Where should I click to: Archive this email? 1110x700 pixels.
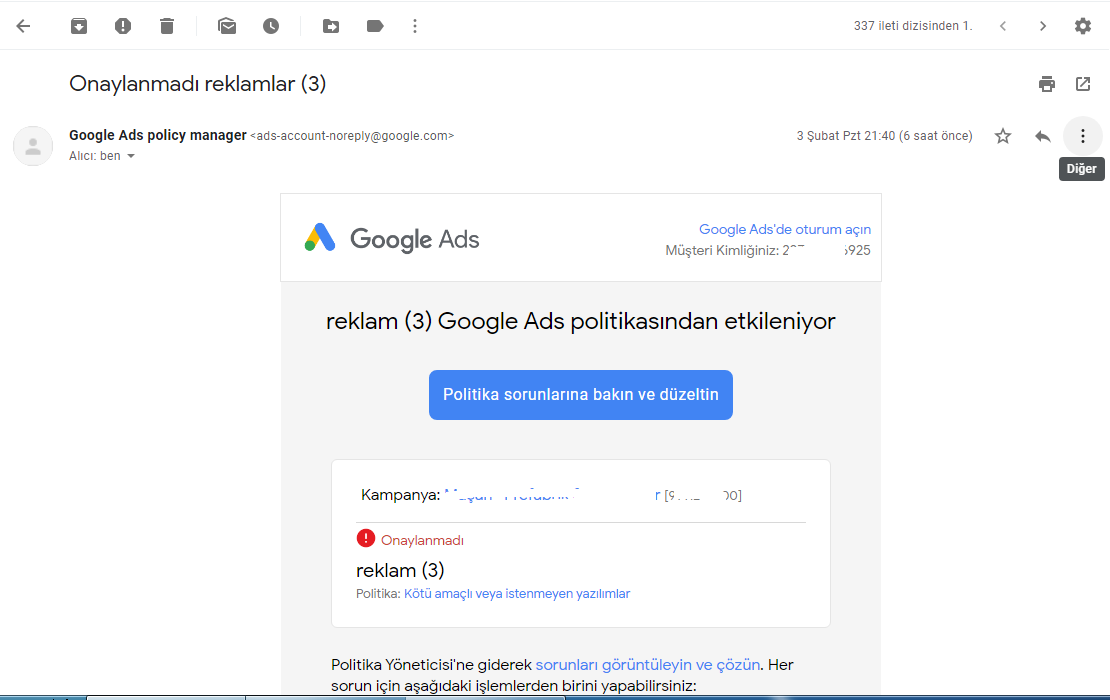(x=79, y=26)
